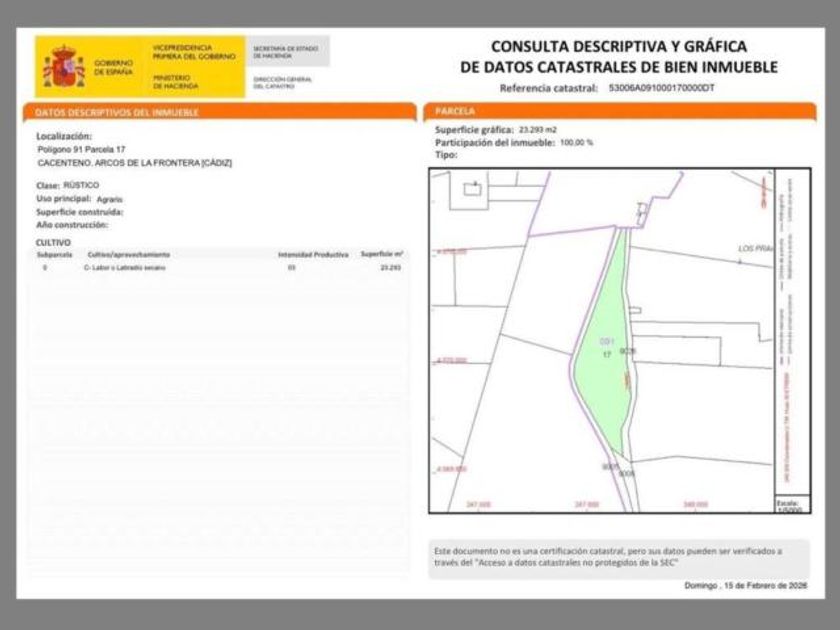Click the 'Superficie construida:' label
The image size is (840, 630).
click(x=80, y=212)
